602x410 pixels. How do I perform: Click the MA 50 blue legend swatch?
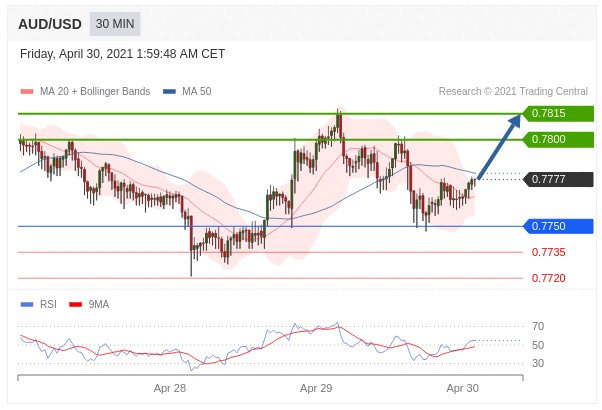[x=169, y=91]
